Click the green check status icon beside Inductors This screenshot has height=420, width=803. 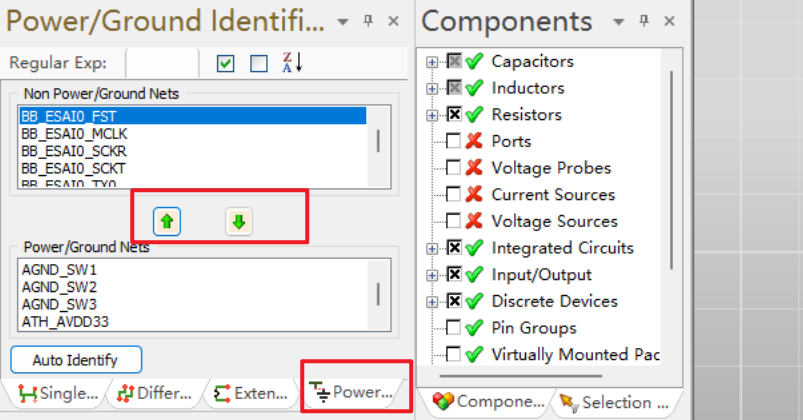pyautogui.click(x=474, y=88)
